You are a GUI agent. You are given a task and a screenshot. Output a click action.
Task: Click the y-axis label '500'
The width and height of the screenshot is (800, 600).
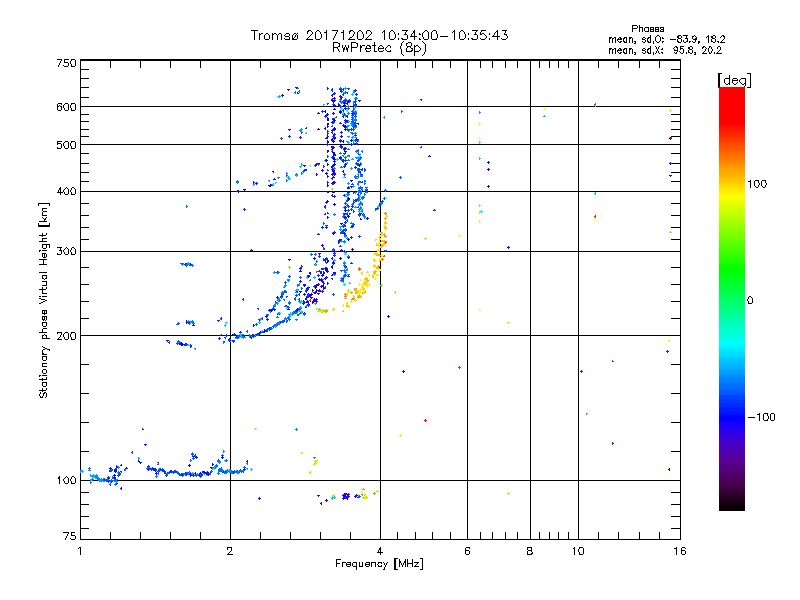(66, 145)
